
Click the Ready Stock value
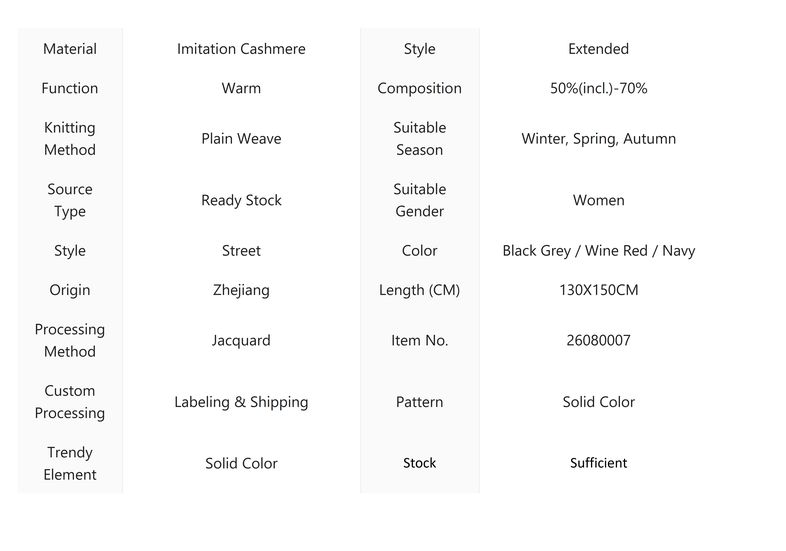(241, 200)
